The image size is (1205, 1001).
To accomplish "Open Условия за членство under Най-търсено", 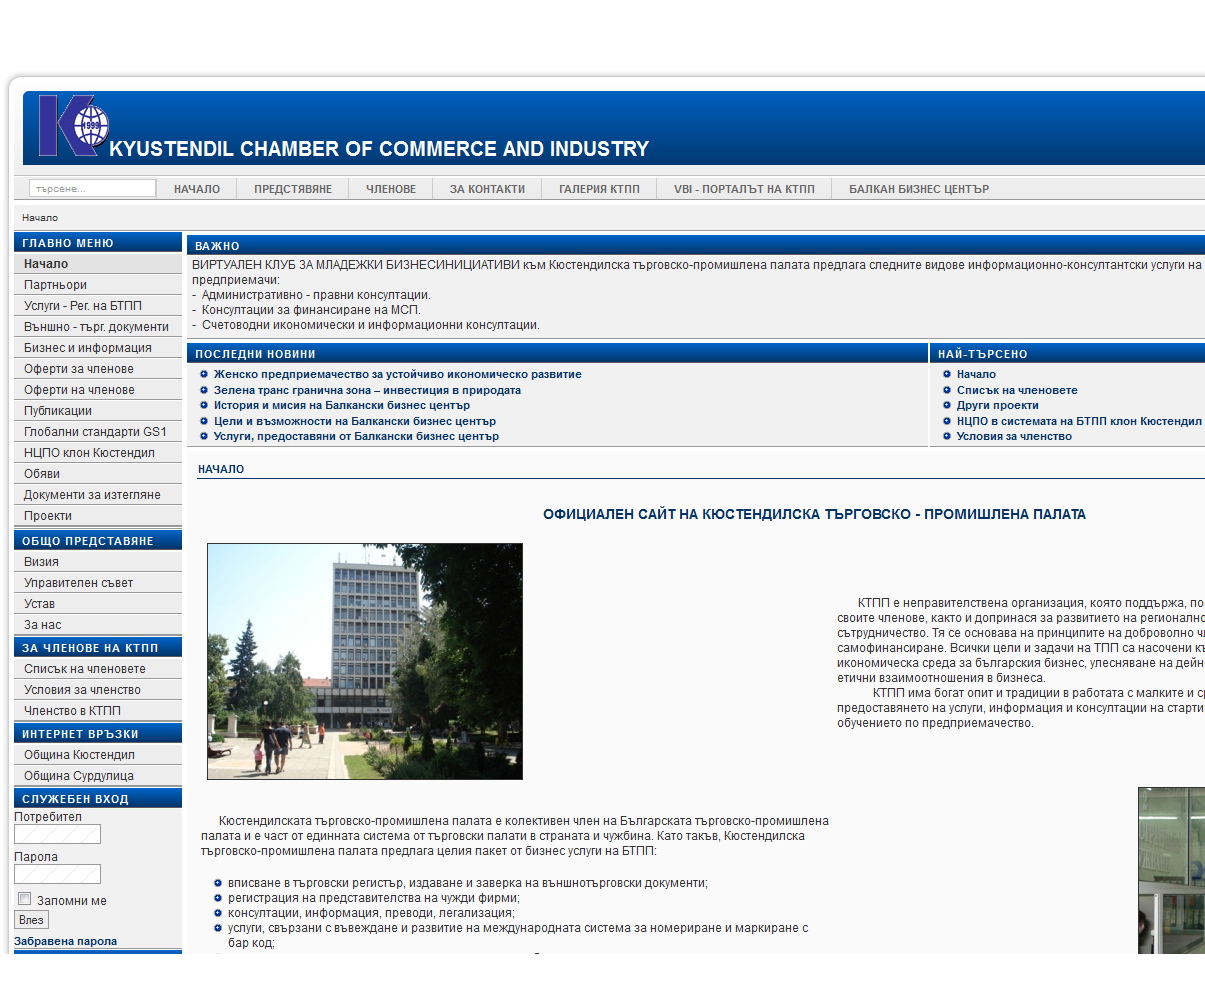I will pyautogui.click(x=1014, y=436).
